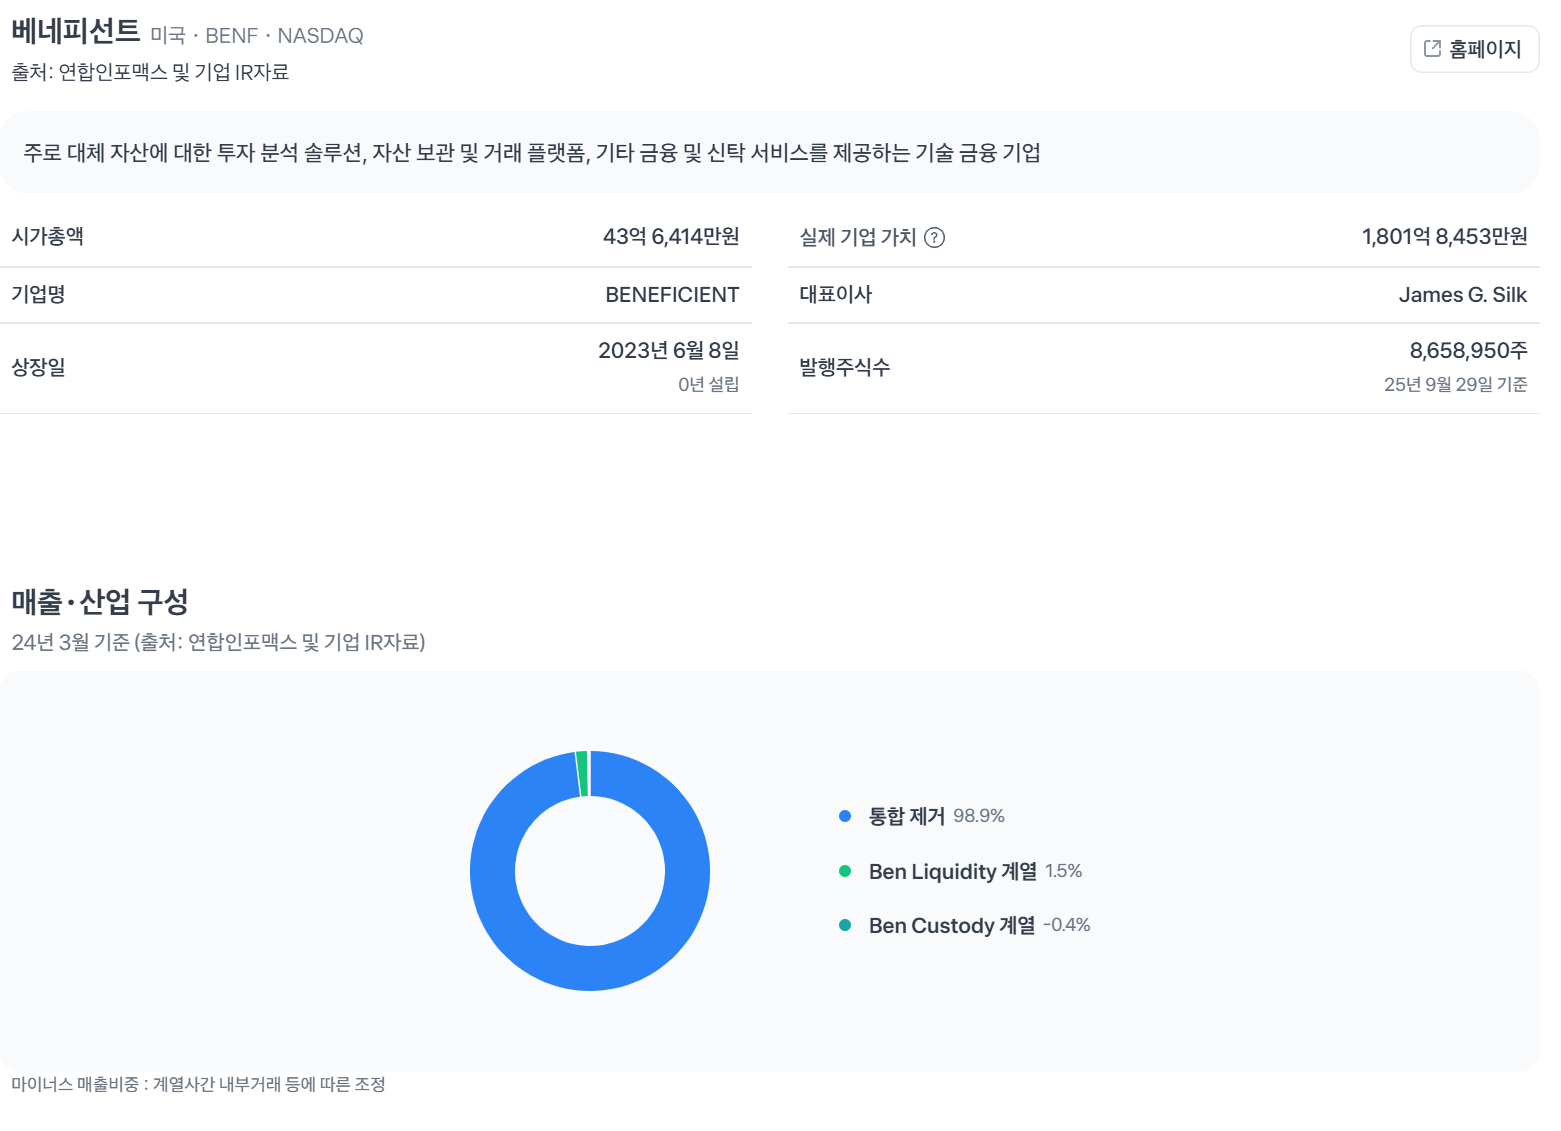The image size is (1561, 1131).
Task: Click the help icon beside 실제 기업 가치
Action: [x=934, y=237]
